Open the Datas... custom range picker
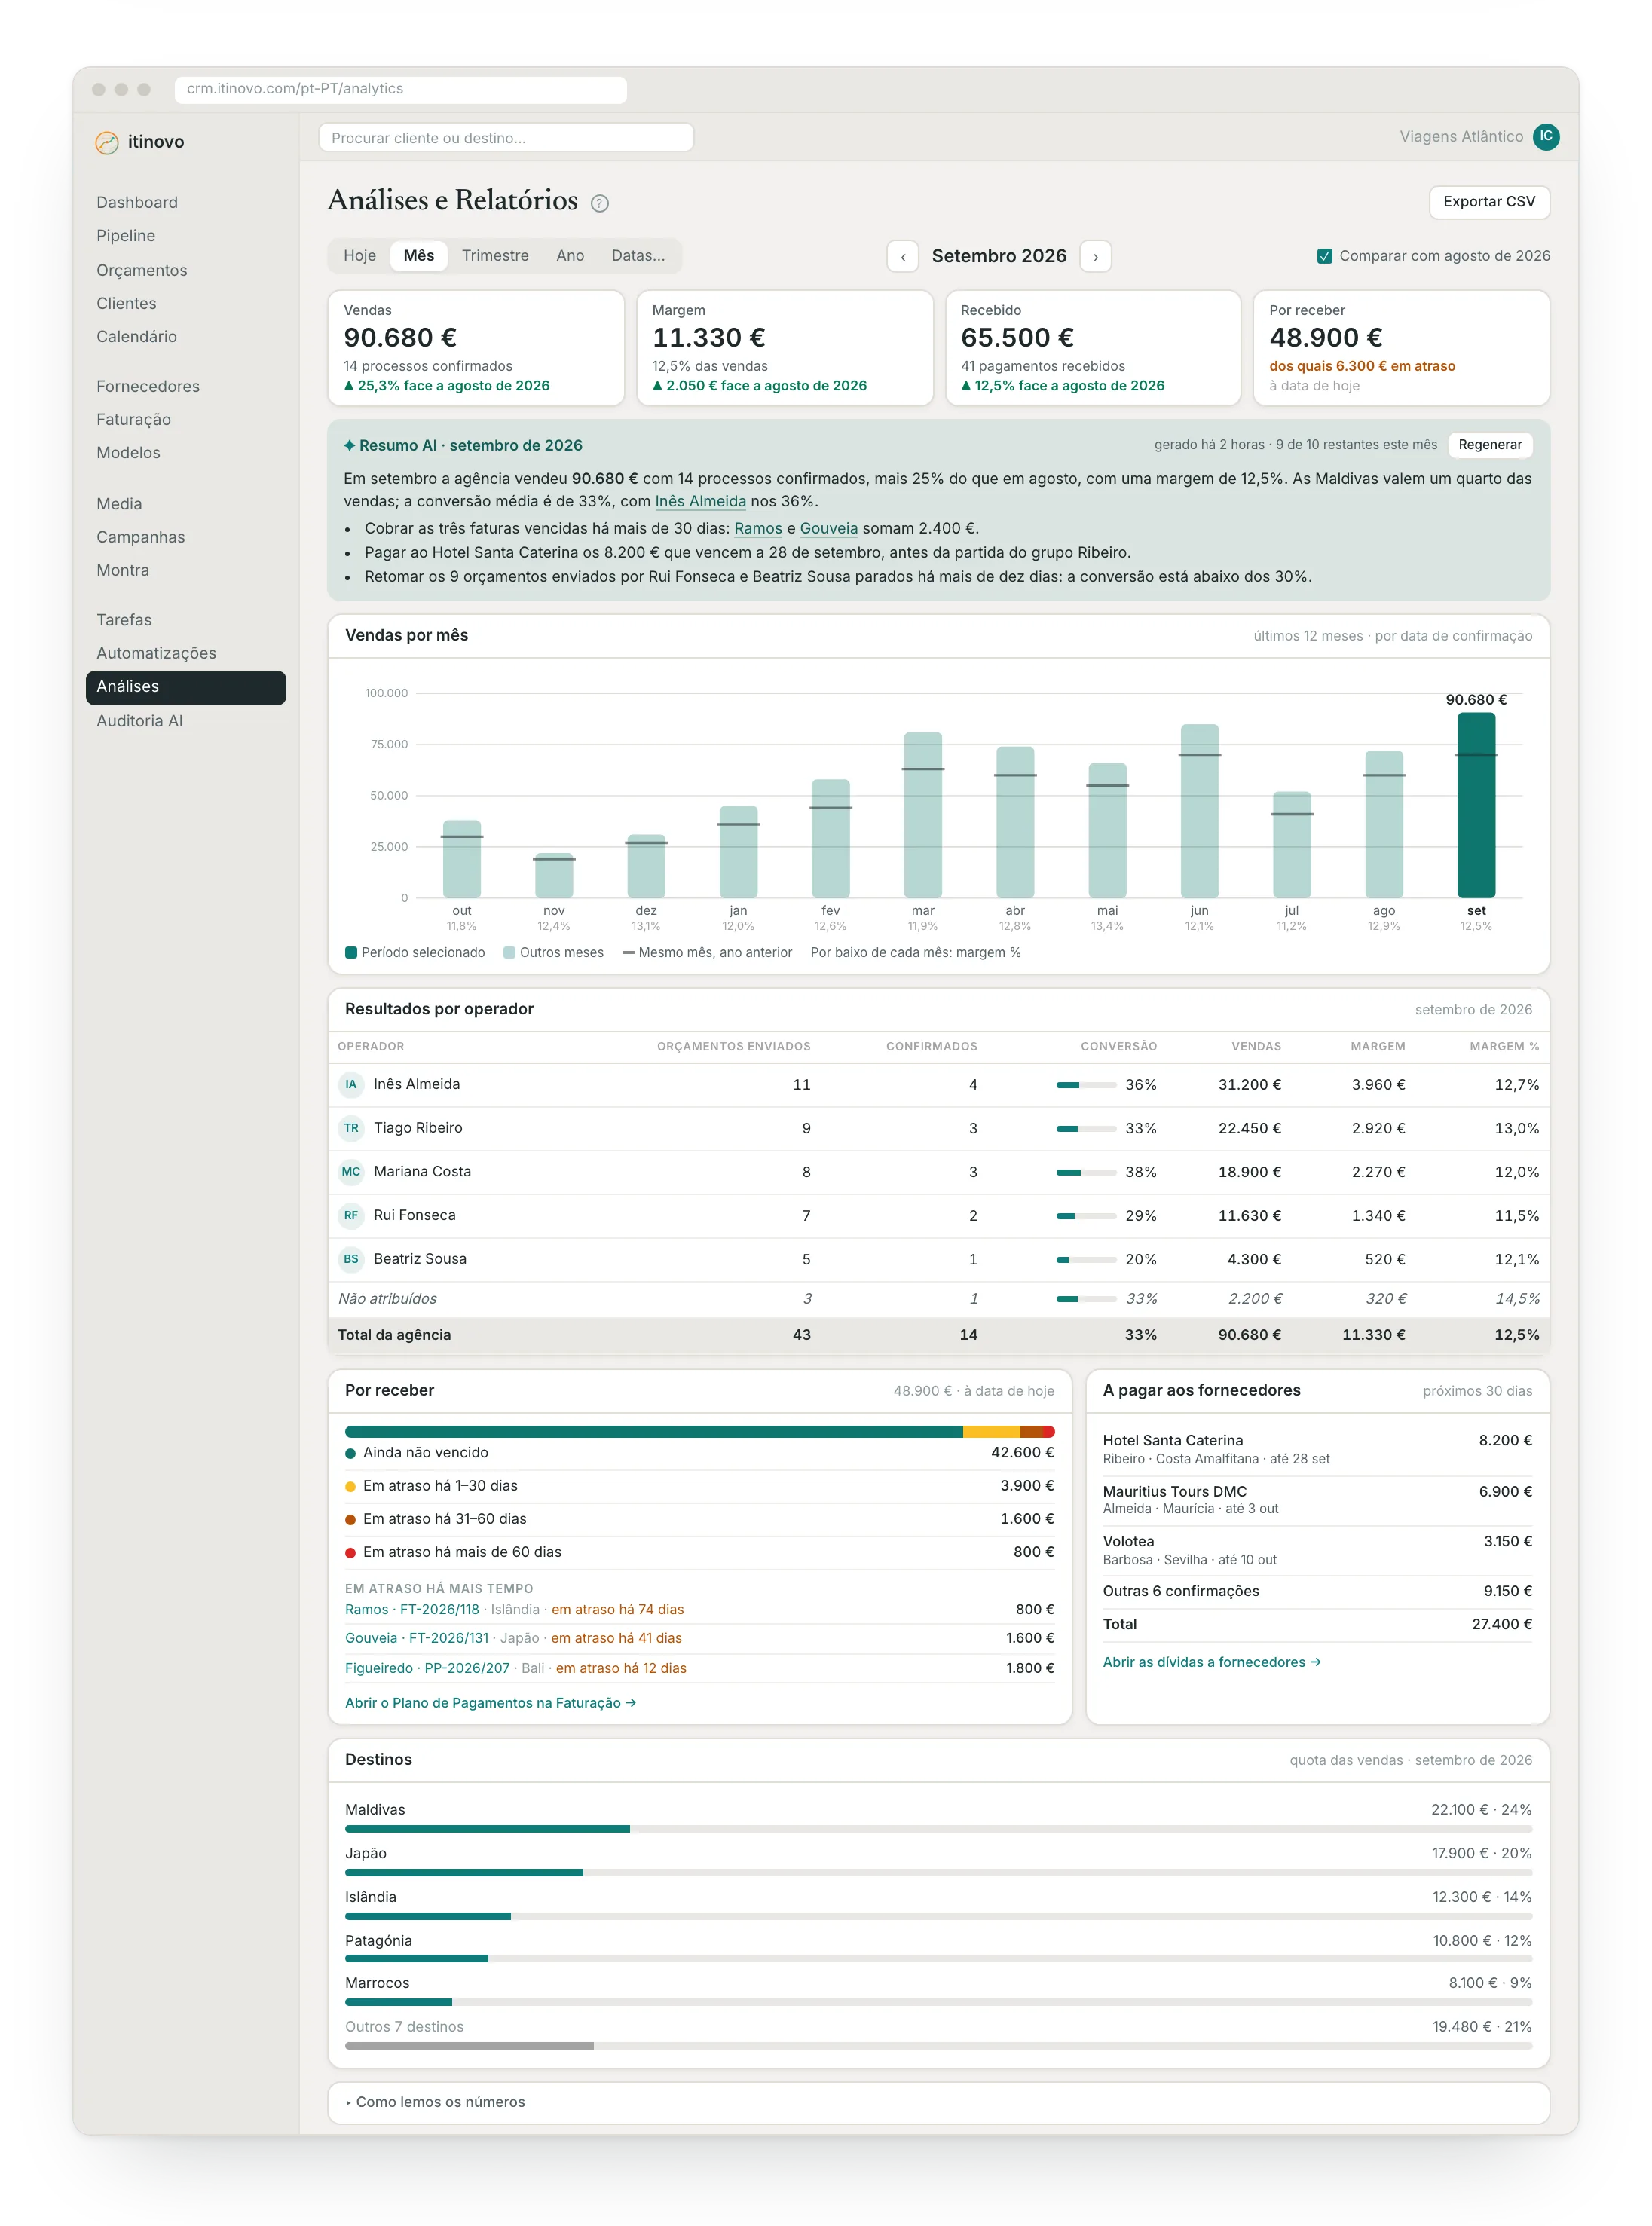The height and width of the screenshot is (2226, 1652). (x=638, y=256)
